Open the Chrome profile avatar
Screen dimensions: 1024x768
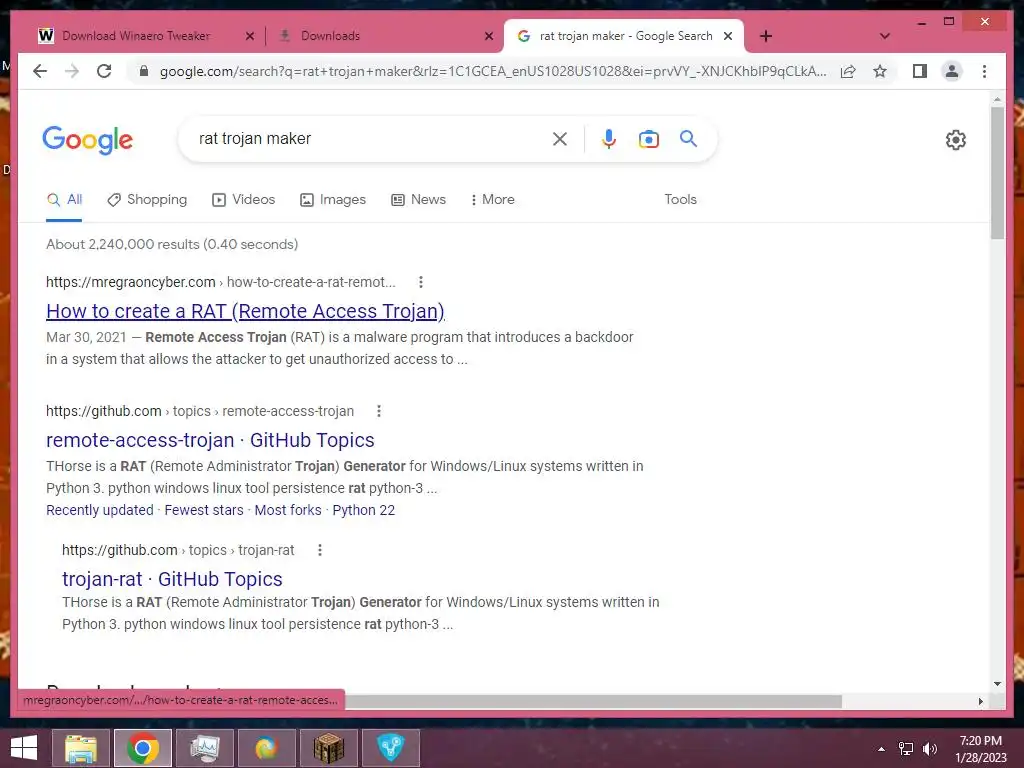point(952,71)
